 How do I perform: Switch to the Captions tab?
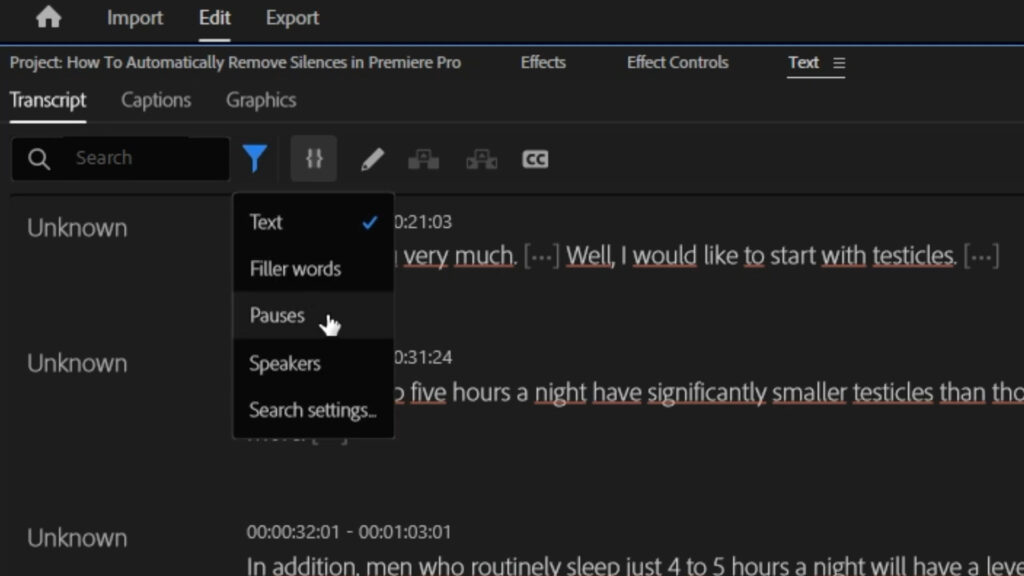(x=156, y=100)
